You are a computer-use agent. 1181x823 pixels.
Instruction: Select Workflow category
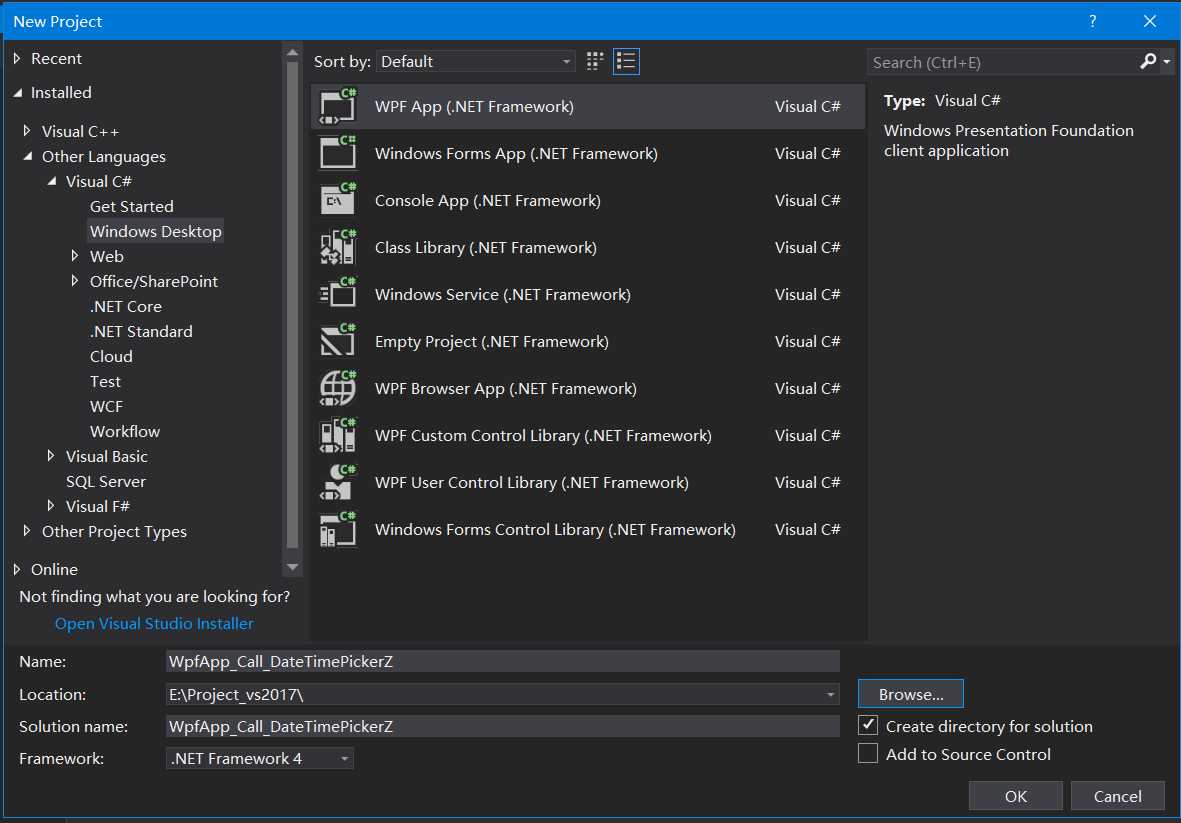(125, 431)
